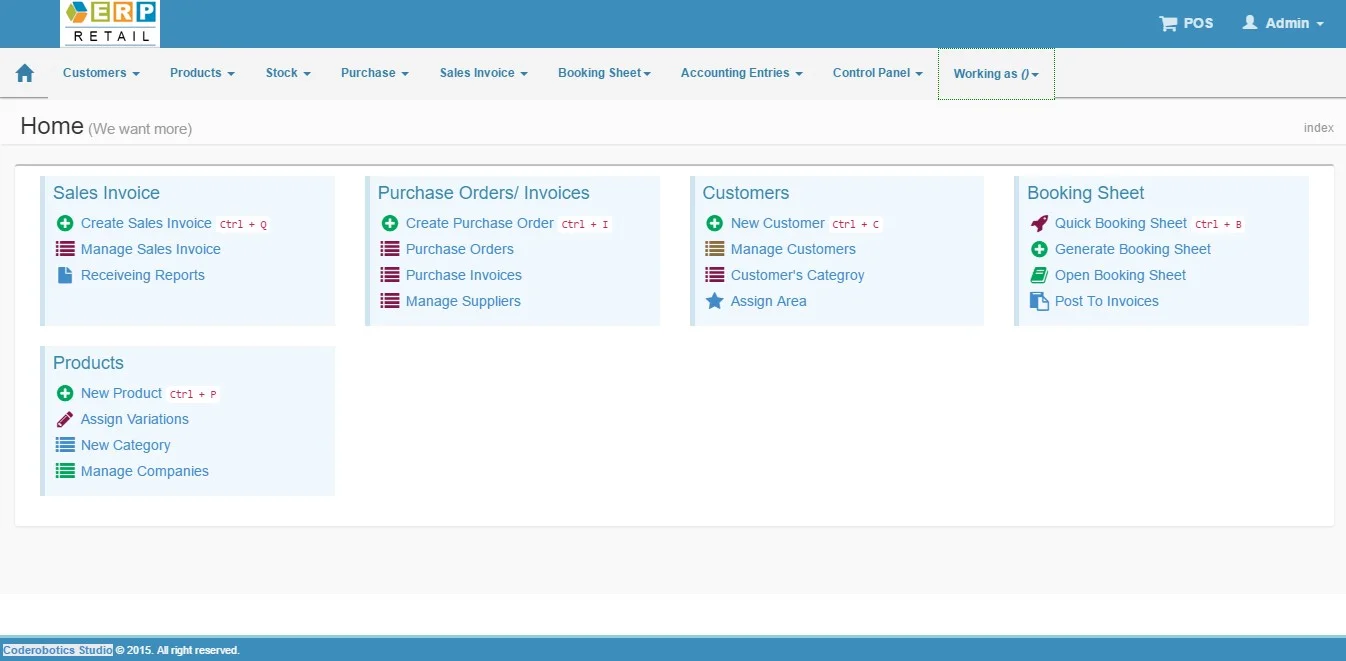Open the Receiveing Reports link

pos(143,275)
